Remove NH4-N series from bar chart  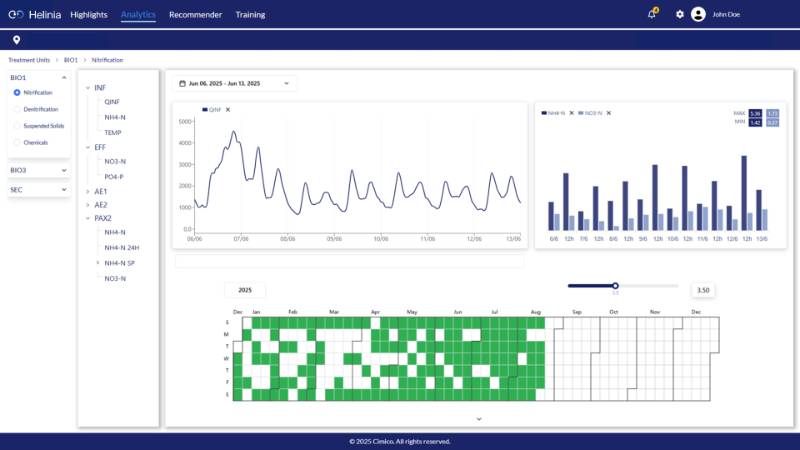[x=570, y=113]
